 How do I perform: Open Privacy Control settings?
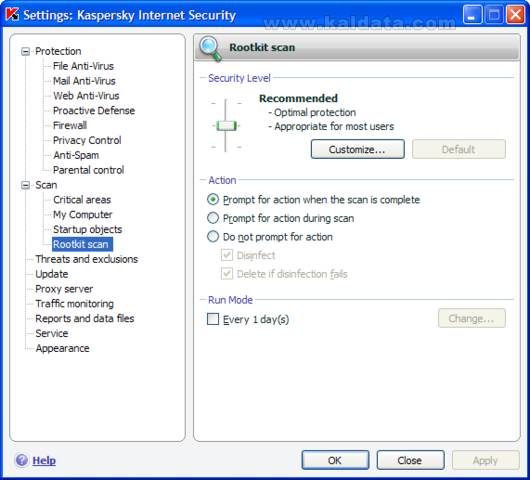pos(87,141)
